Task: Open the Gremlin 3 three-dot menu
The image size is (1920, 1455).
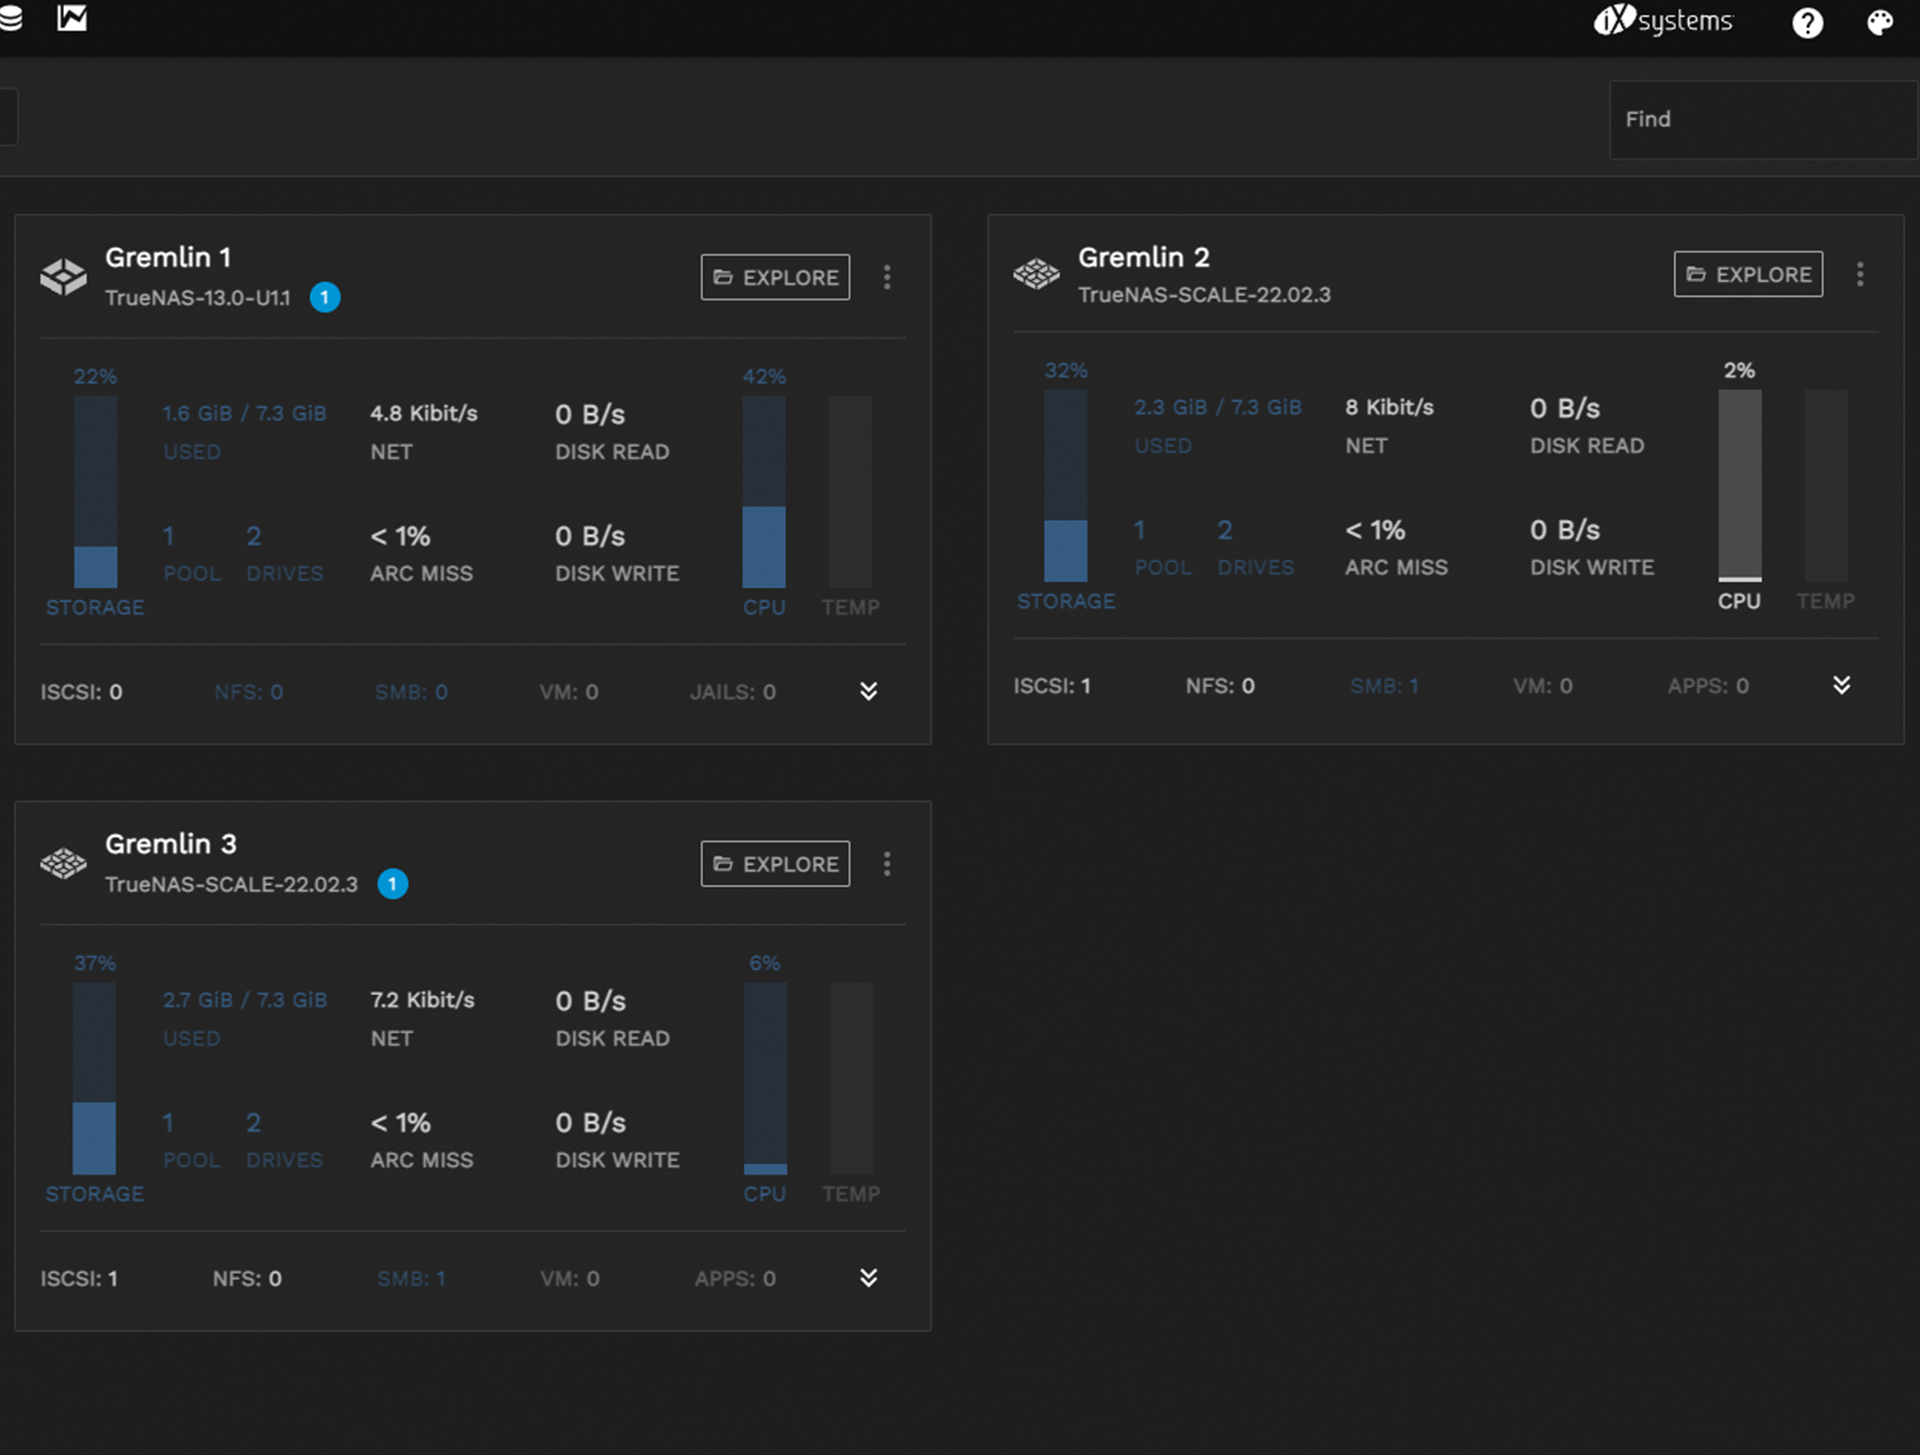Action: (887, 864)
